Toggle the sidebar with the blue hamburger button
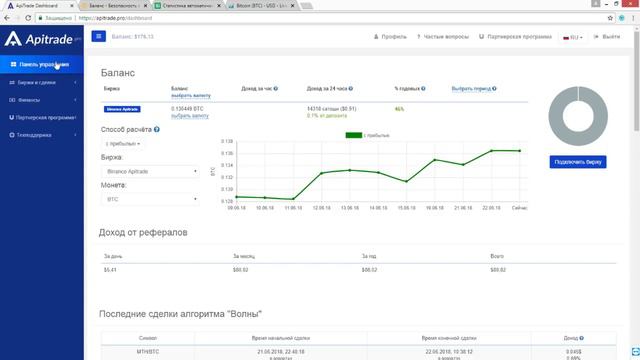Viewport: 640px width, 360px height. (x=98, y=36)
